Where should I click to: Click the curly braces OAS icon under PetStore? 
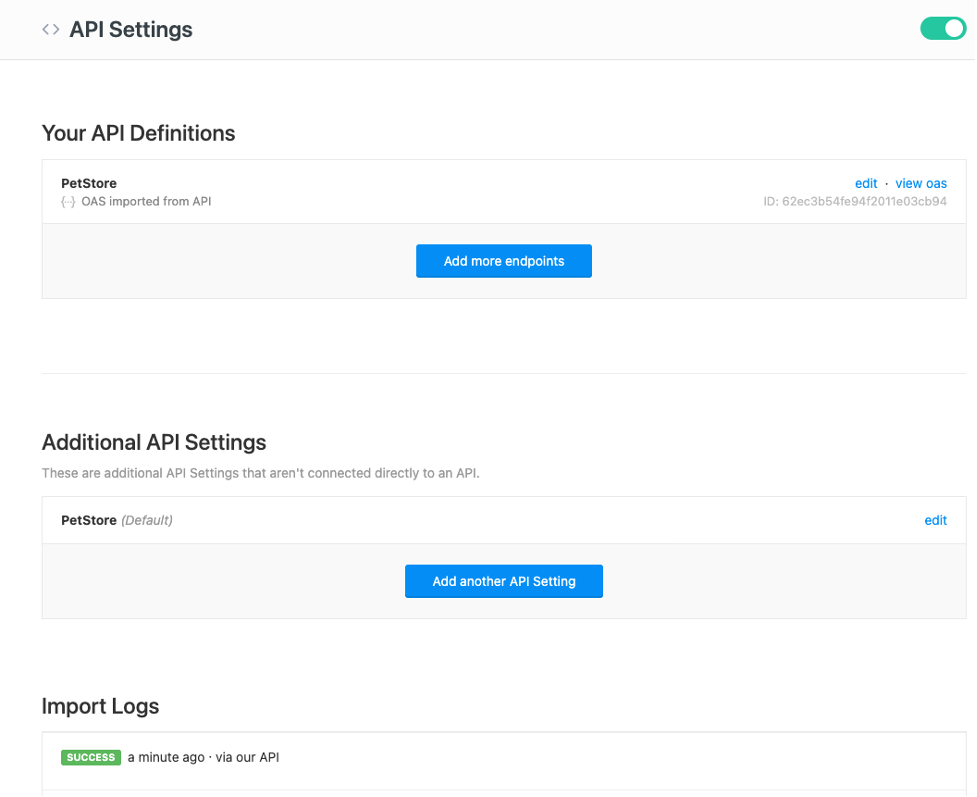[68, 202]
